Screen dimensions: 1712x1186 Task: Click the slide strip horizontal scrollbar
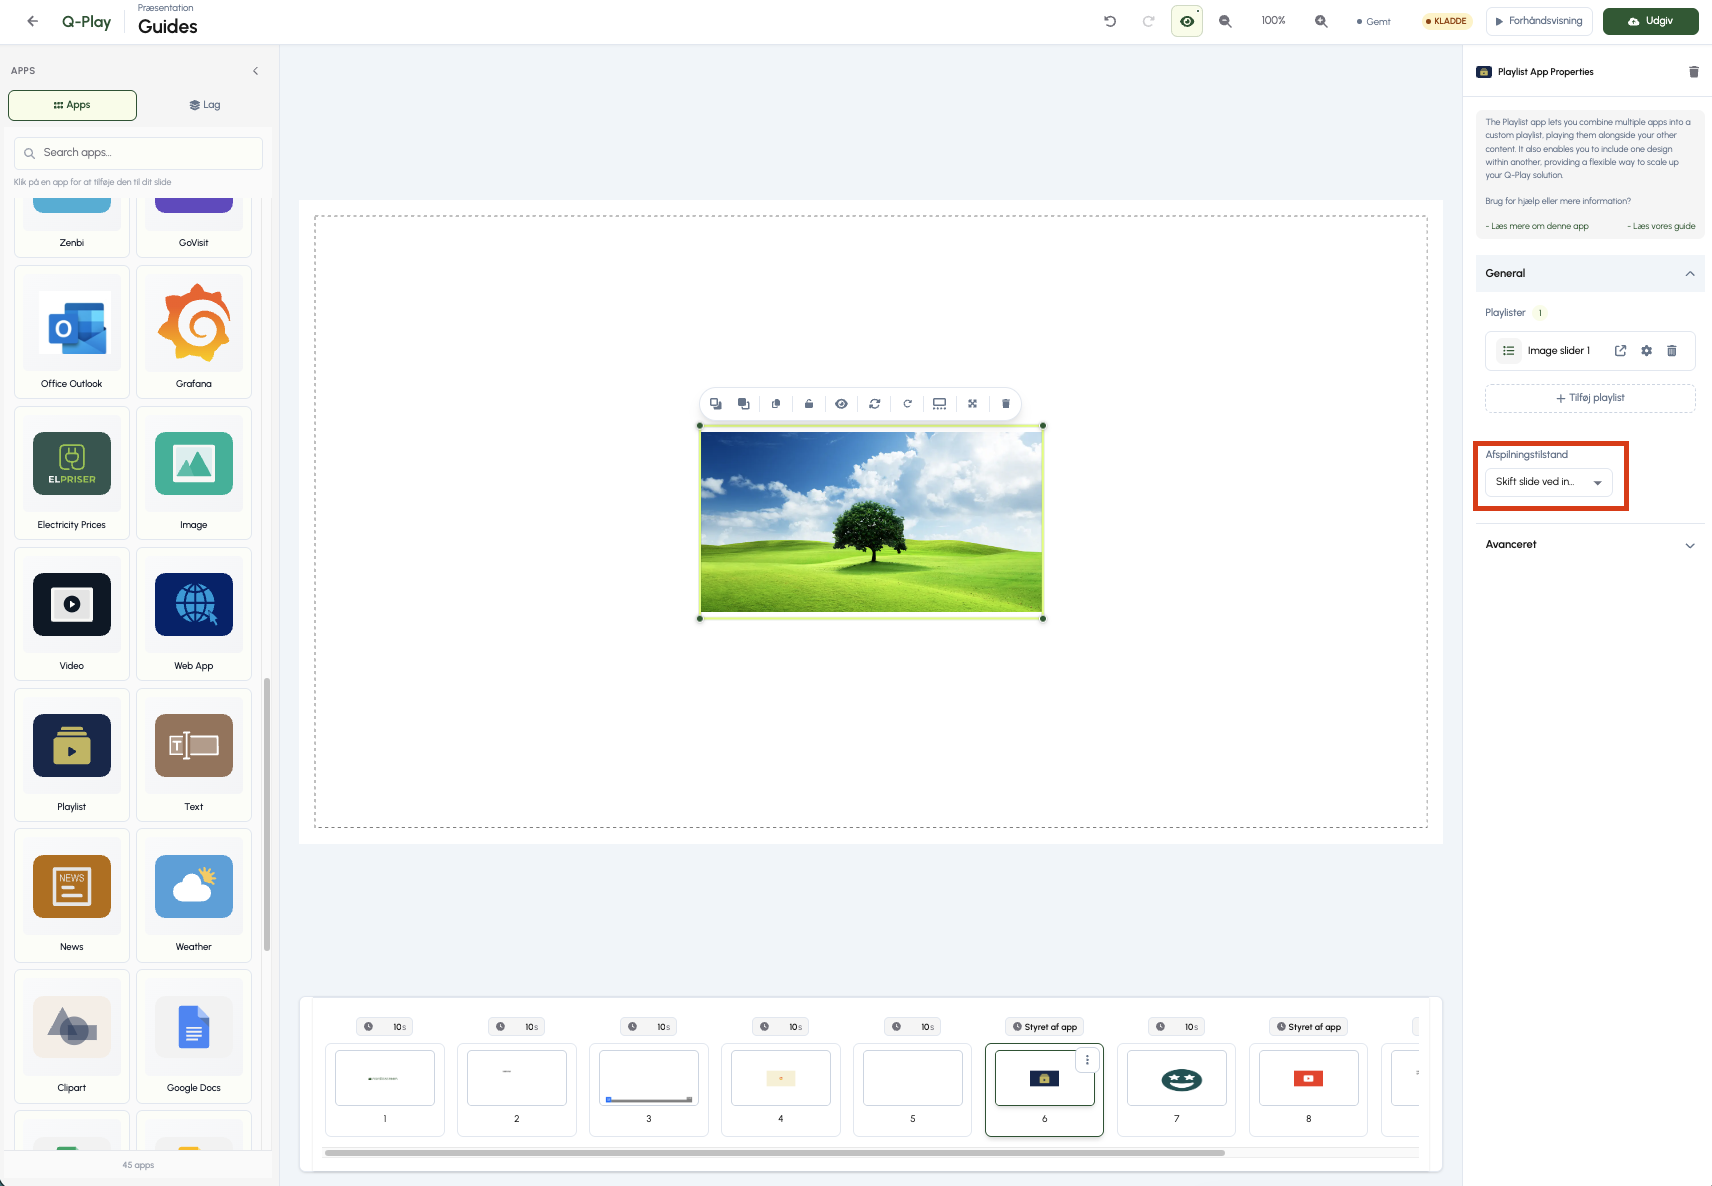coord(775,1153)
